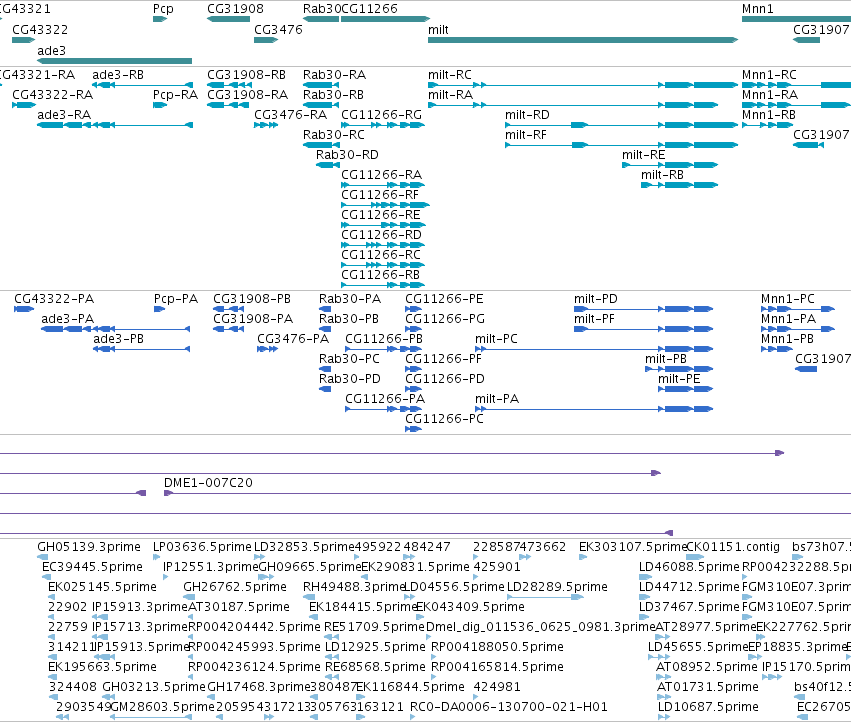Click transcript milt-RF label
Screen dimensions: 851x722
(x=526, y=135)
